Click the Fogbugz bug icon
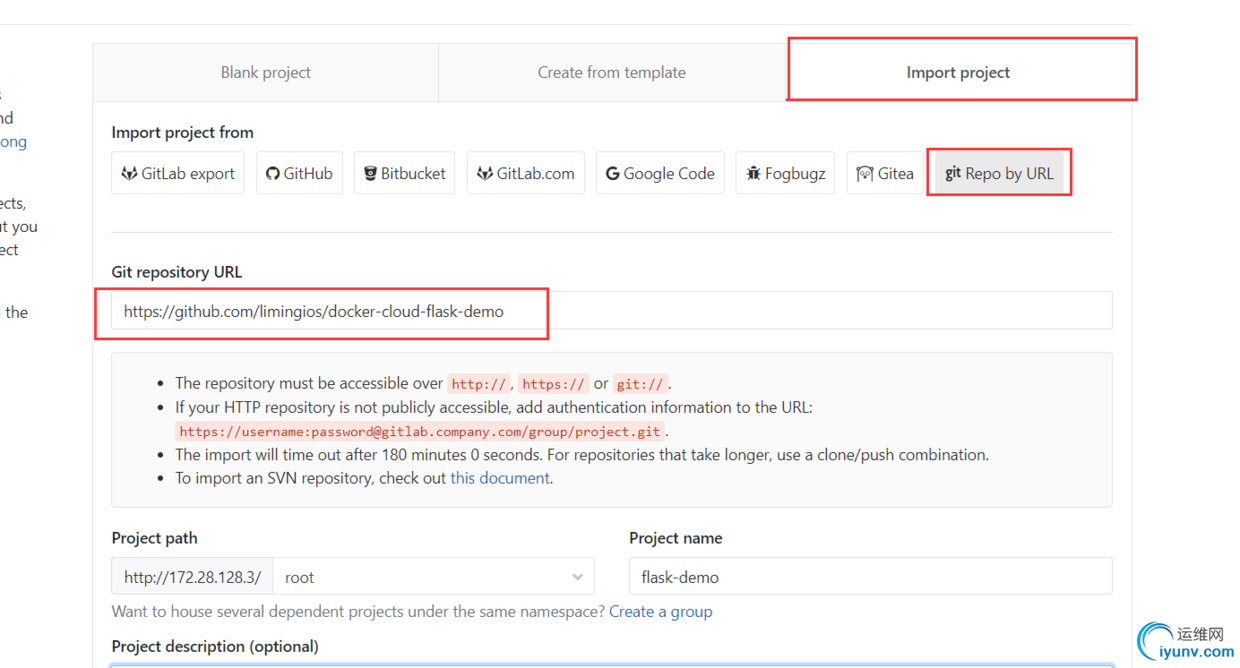 coord(753,173)
